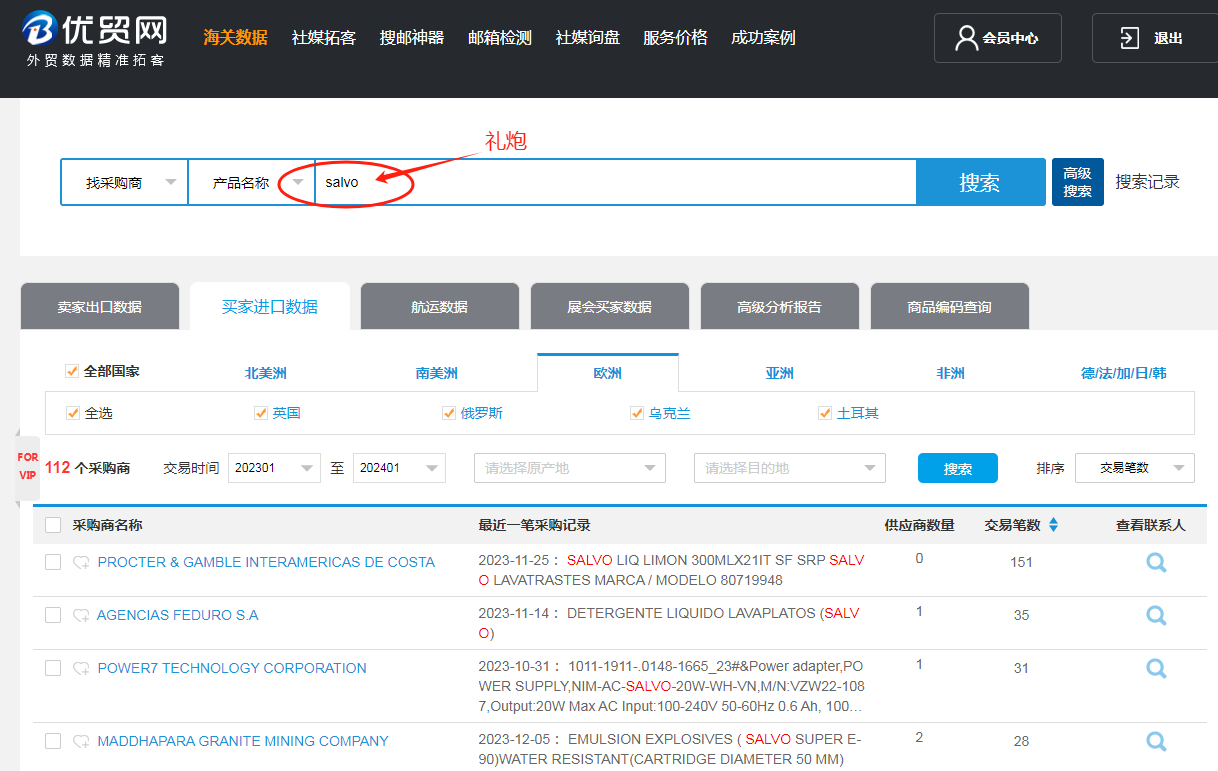Uncheck 乌克兰 country checkbox
1218x771 pixels.
click(x=637, y=413)
